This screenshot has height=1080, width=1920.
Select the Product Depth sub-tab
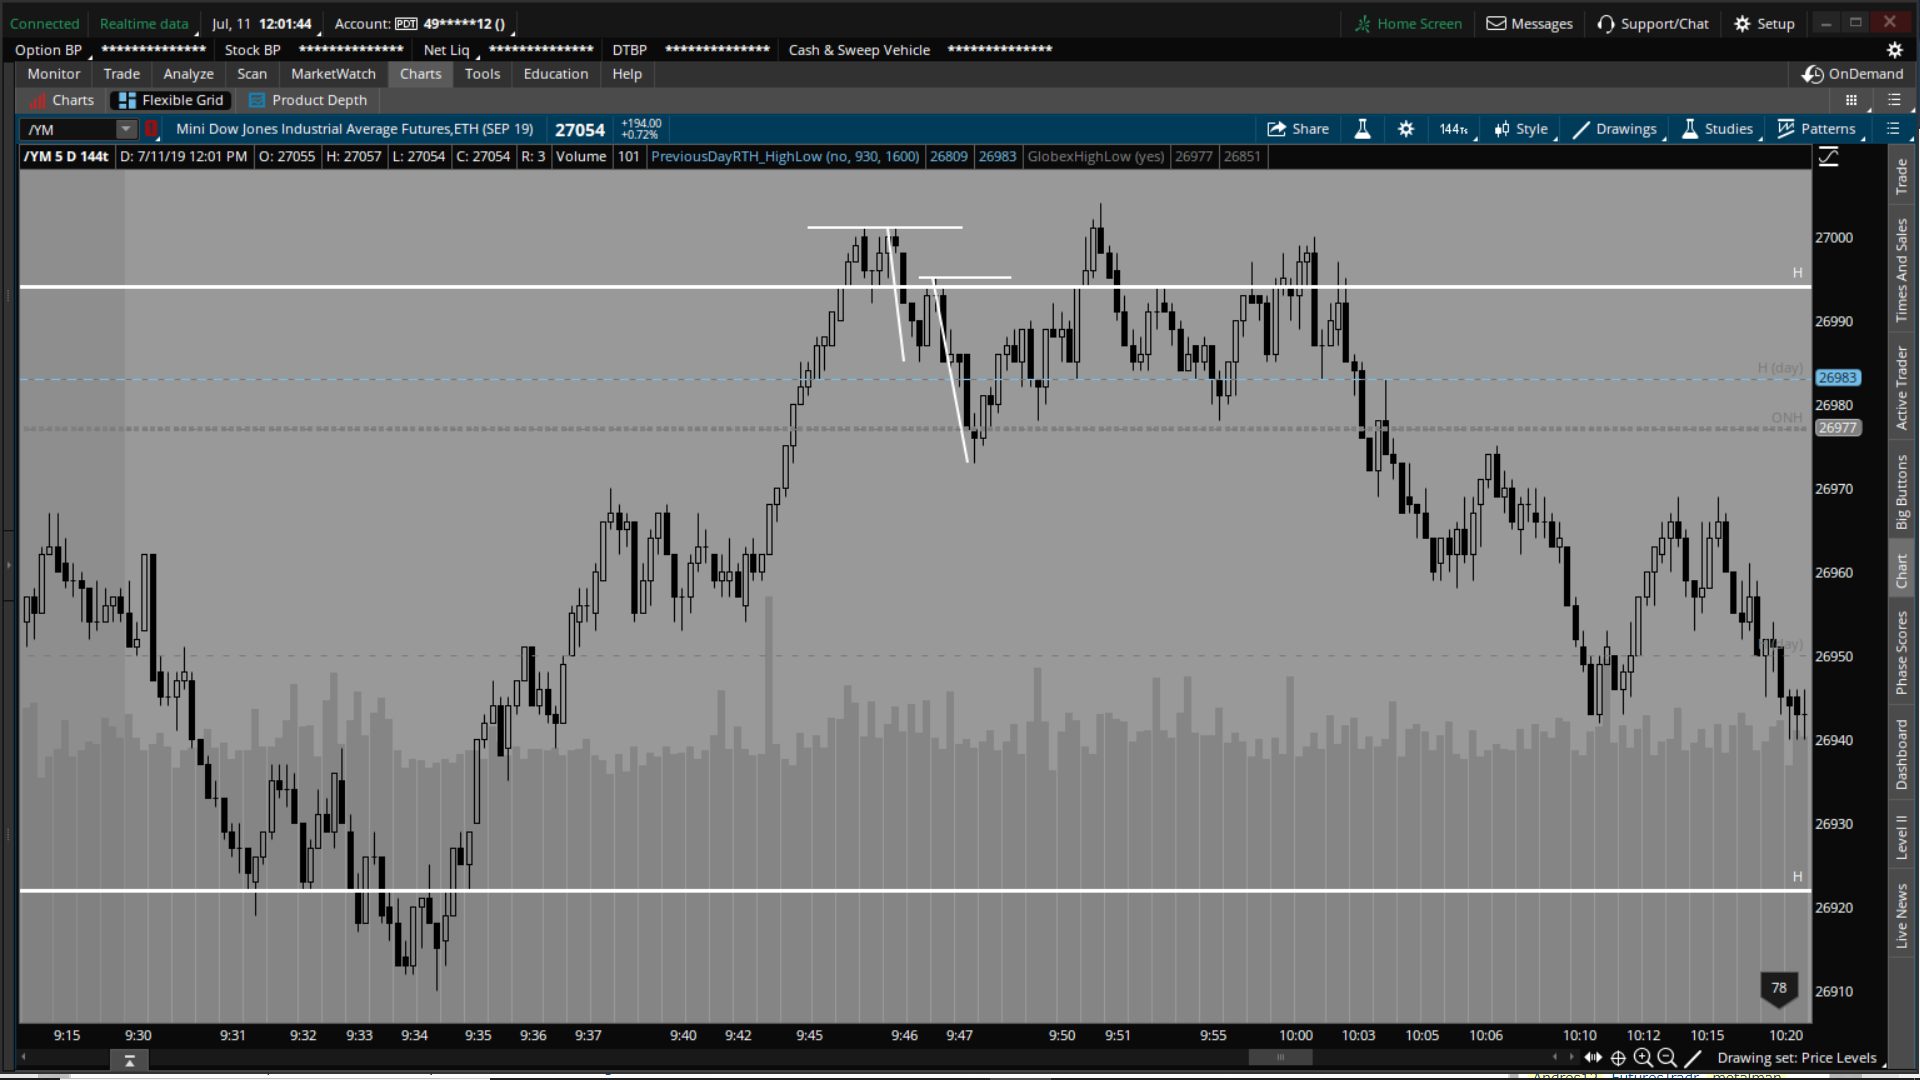point(308,100)
